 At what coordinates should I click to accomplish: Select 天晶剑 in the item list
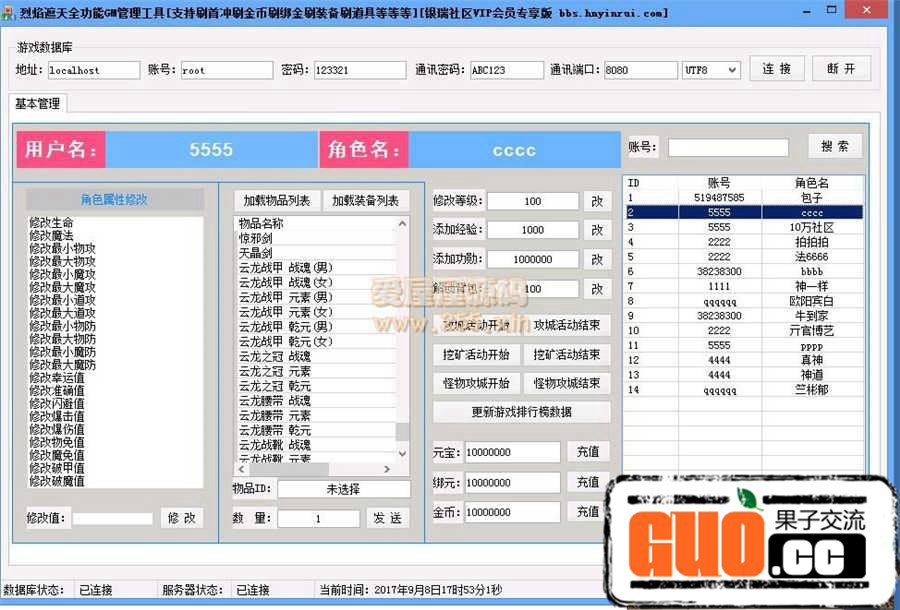[x=255, y=254]
